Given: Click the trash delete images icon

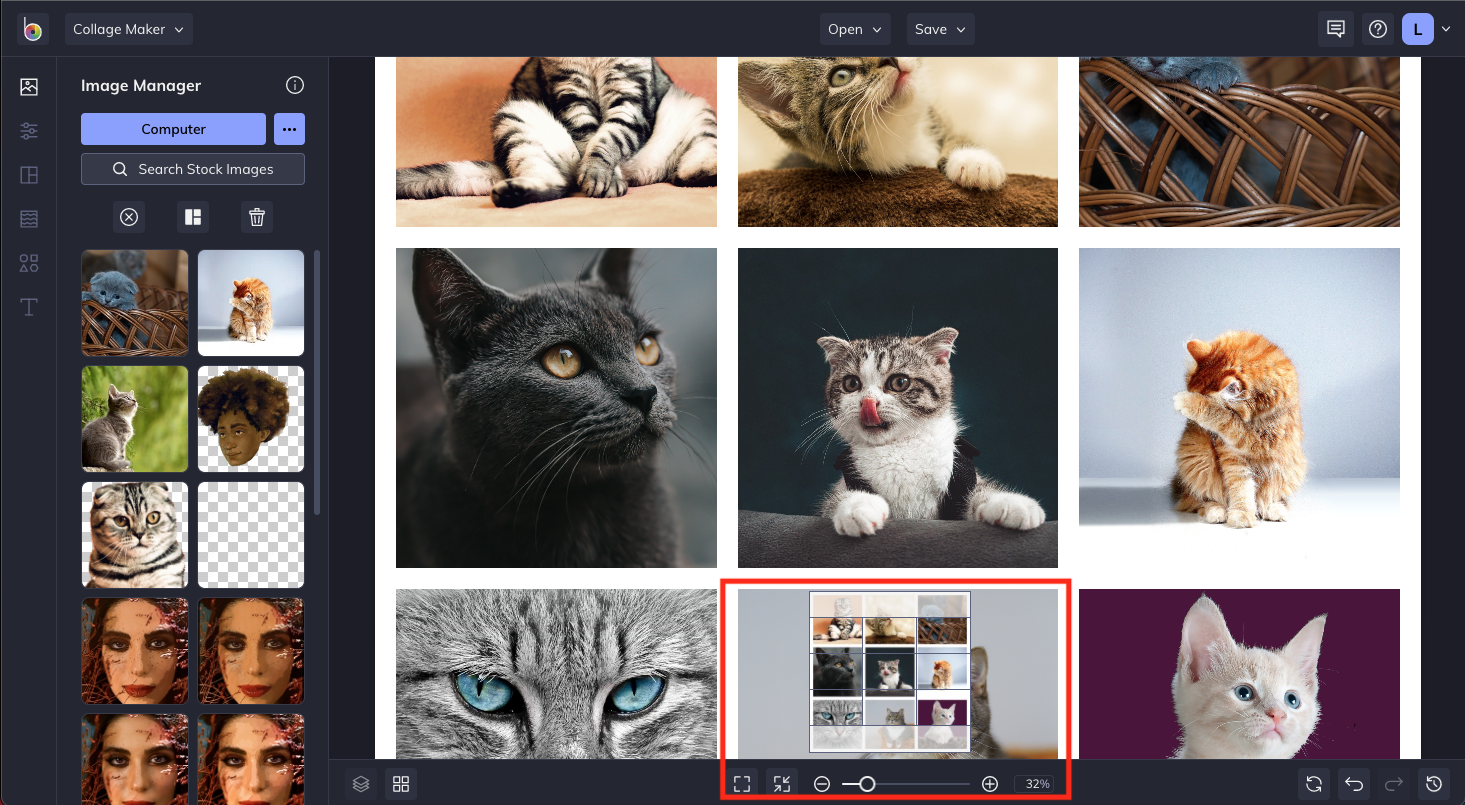Looking at the screenshot, I should [257, 217].
